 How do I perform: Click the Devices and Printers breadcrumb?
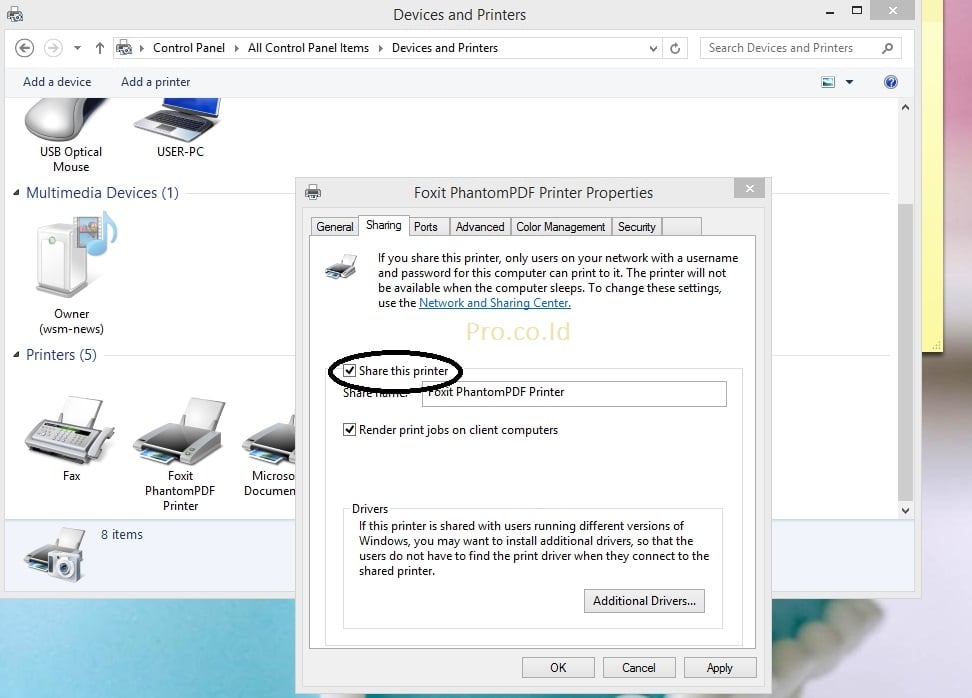444,48
